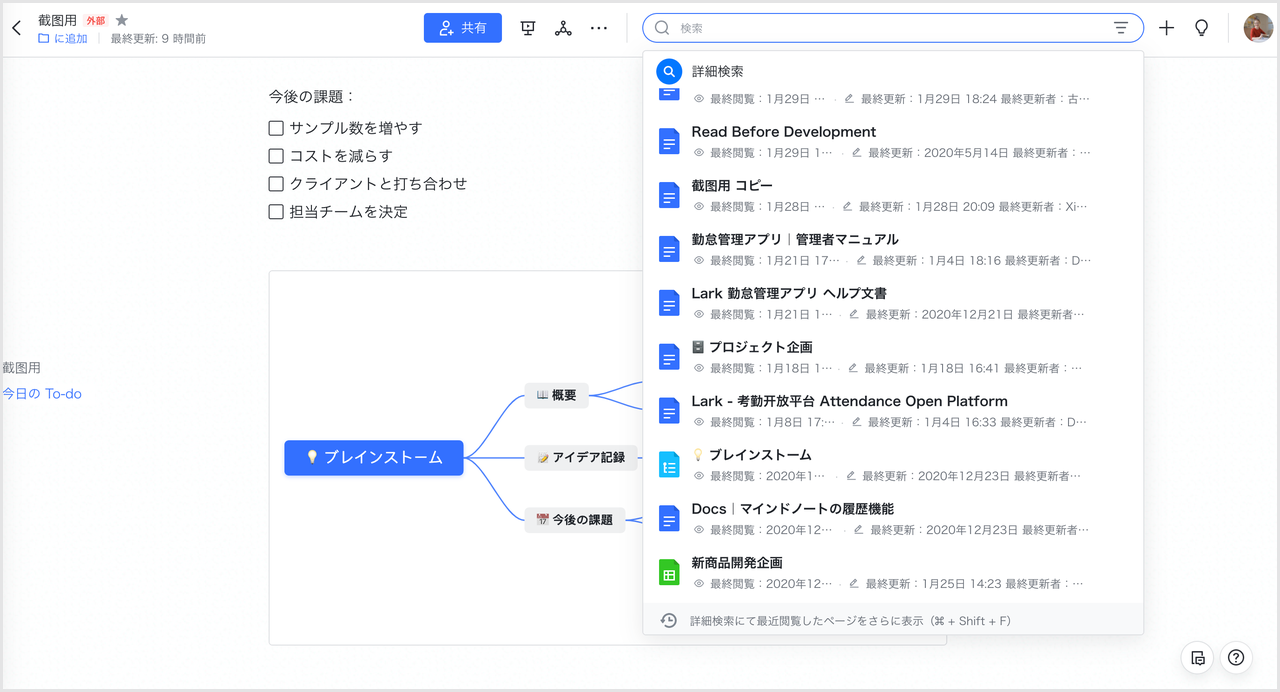Open the help question mark icon
The image size is (1280, 692).
pyautogui.click(x=1236, y=657)
